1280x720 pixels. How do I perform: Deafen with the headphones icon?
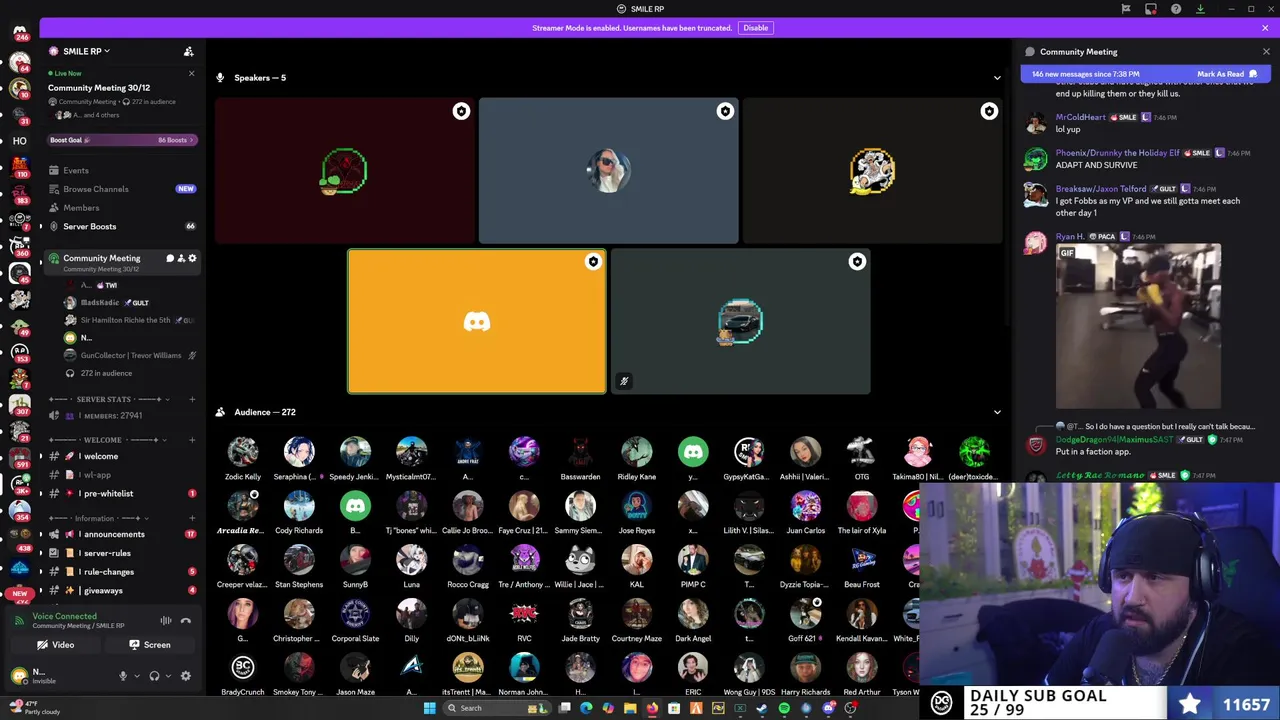(154, 676)
